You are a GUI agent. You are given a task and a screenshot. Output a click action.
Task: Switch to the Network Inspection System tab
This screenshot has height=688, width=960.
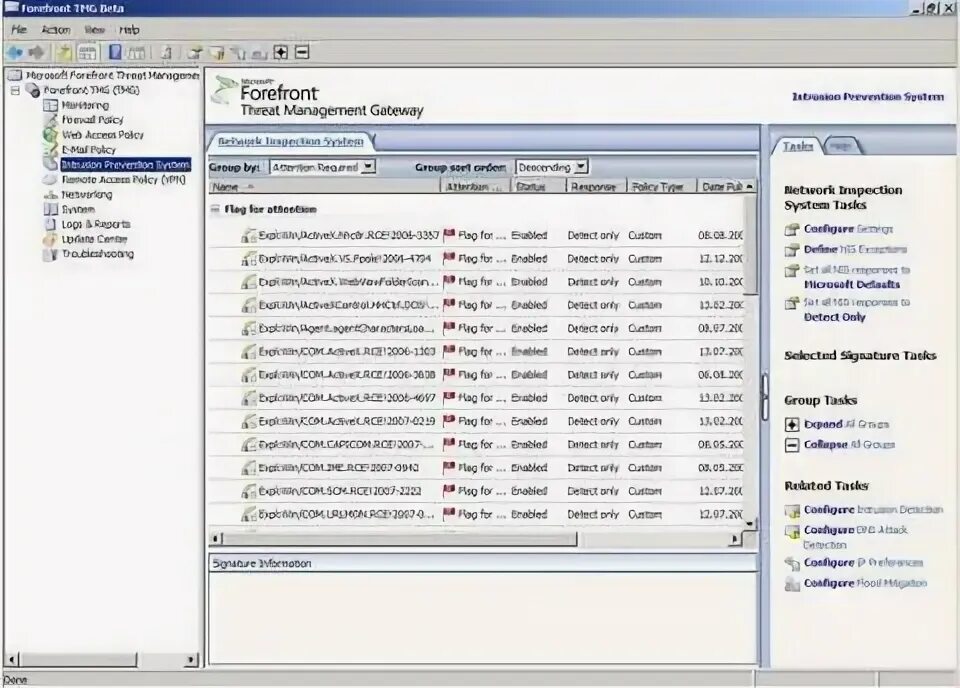coord(291,141)
